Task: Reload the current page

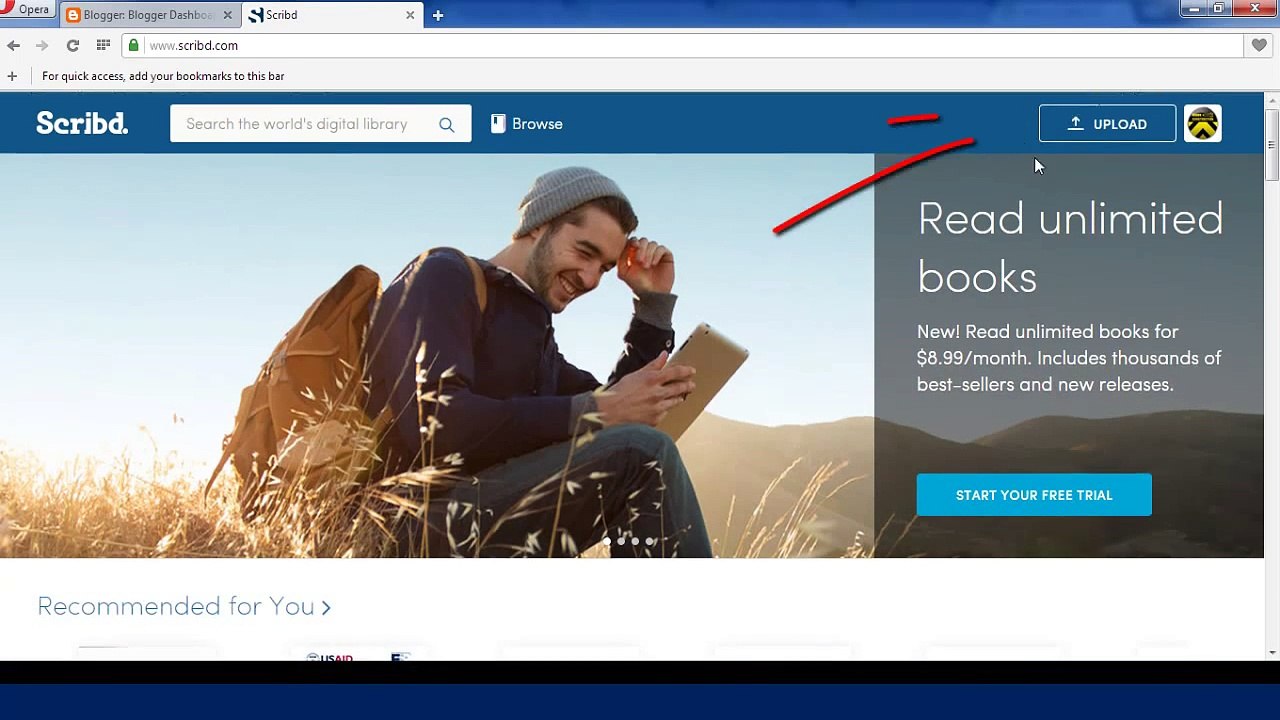Action: pos(72,45)
